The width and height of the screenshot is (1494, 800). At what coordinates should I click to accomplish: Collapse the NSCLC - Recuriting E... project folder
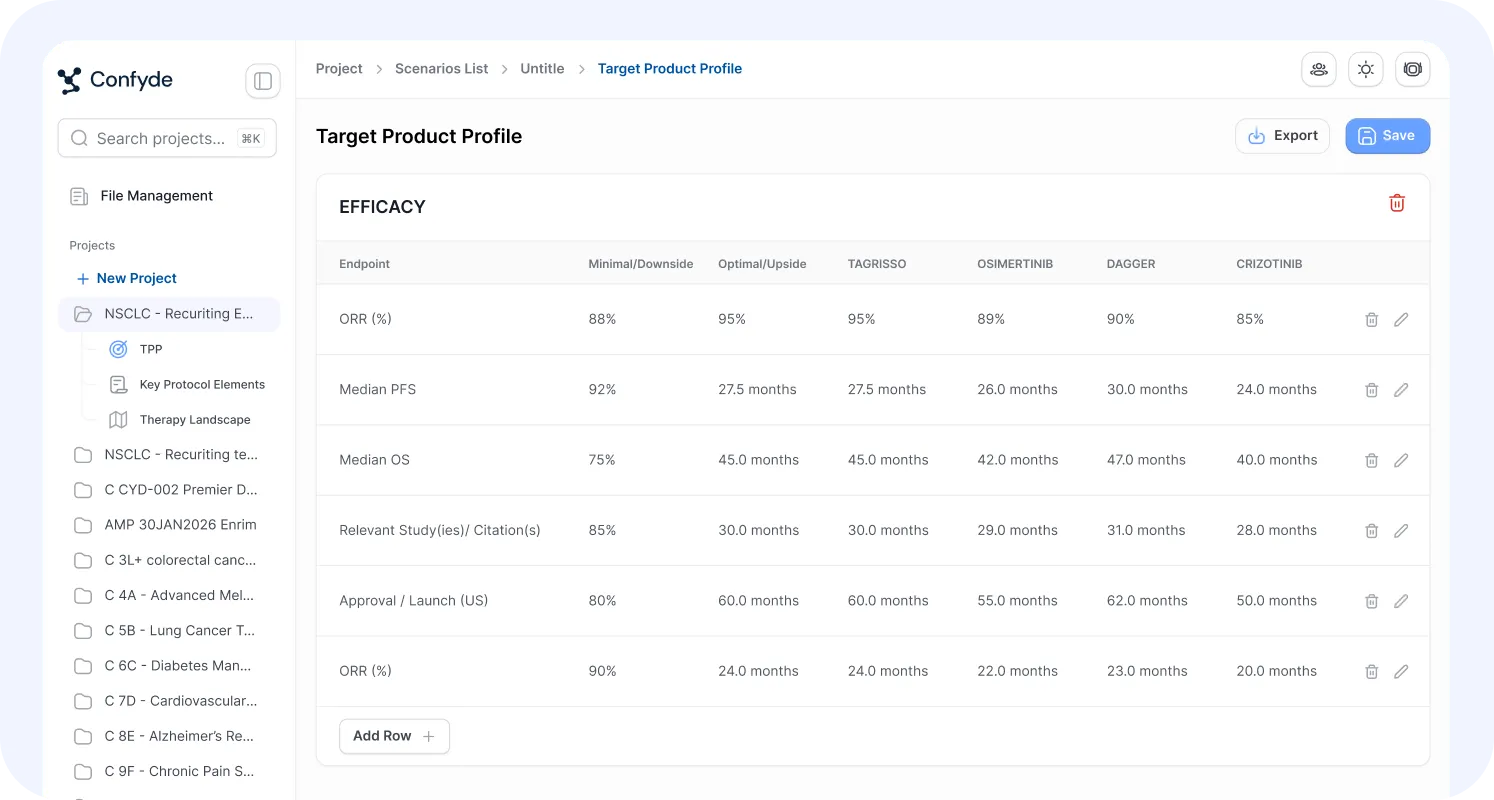(x=168, y=314)
